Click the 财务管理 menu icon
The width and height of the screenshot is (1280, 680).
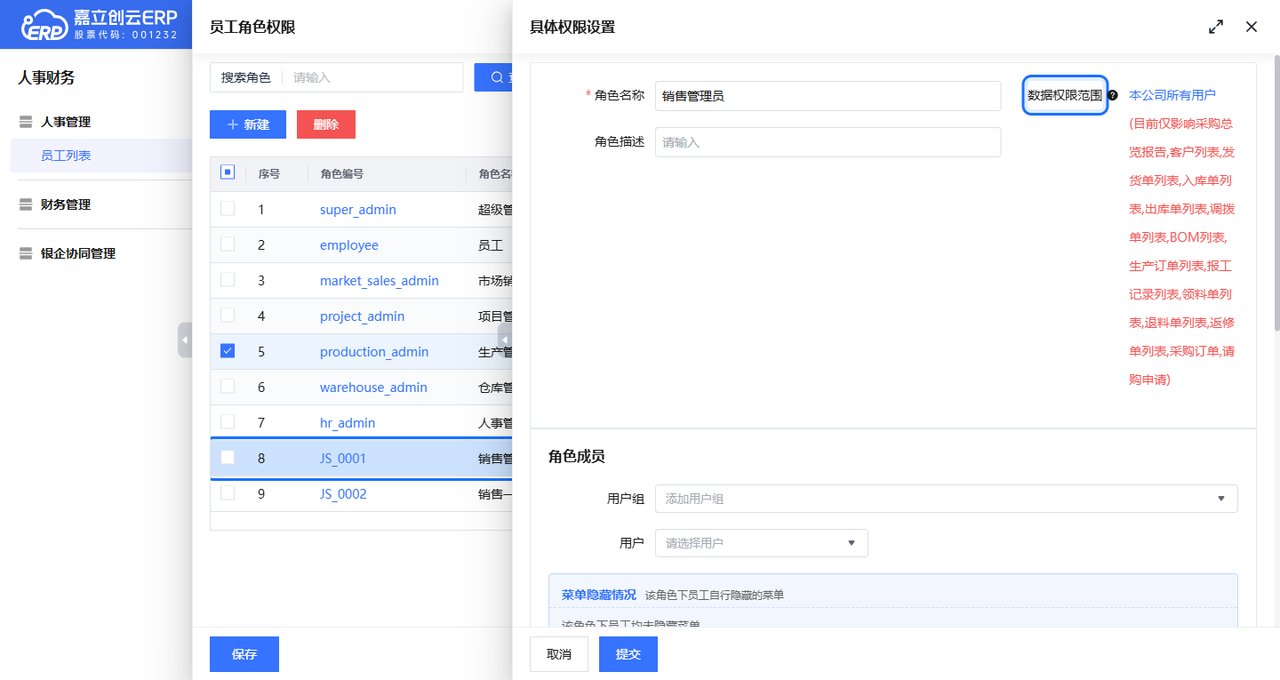click(x=27, y=205)
